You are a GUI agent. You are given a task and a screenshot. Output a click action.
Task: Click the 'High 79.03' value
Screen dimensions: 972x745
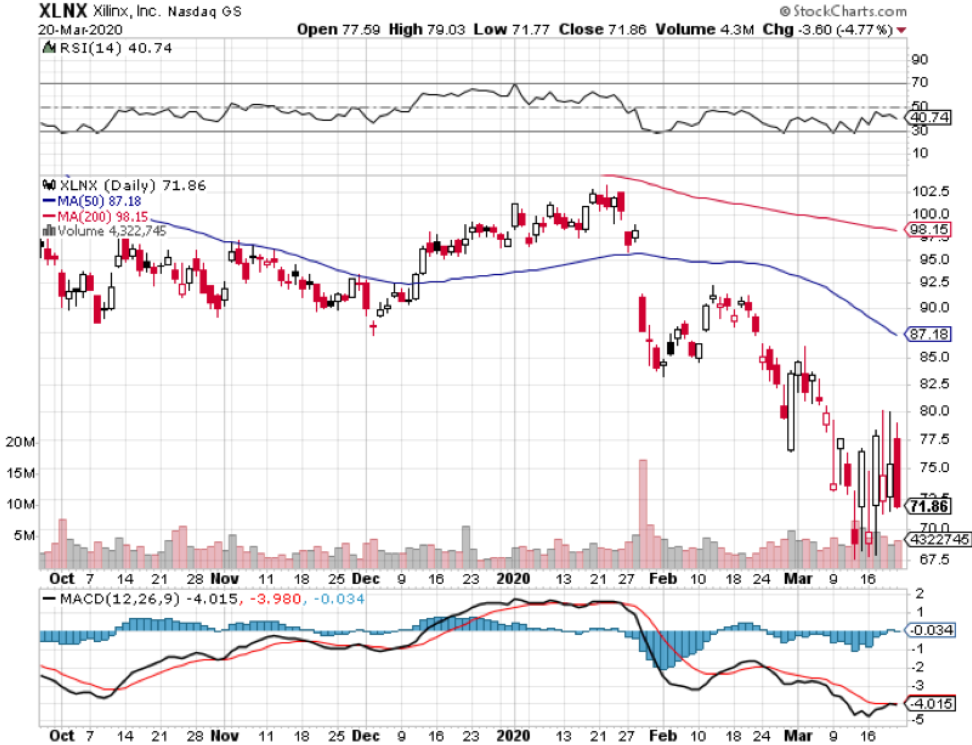point(426,29)
